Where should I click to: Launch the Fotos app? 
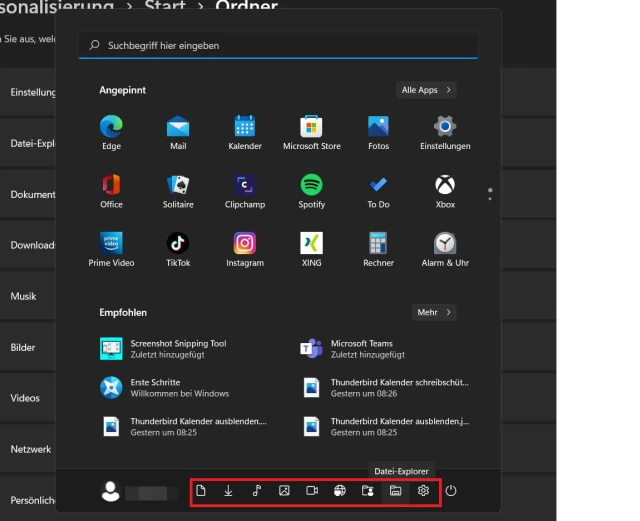coord(378,132)
